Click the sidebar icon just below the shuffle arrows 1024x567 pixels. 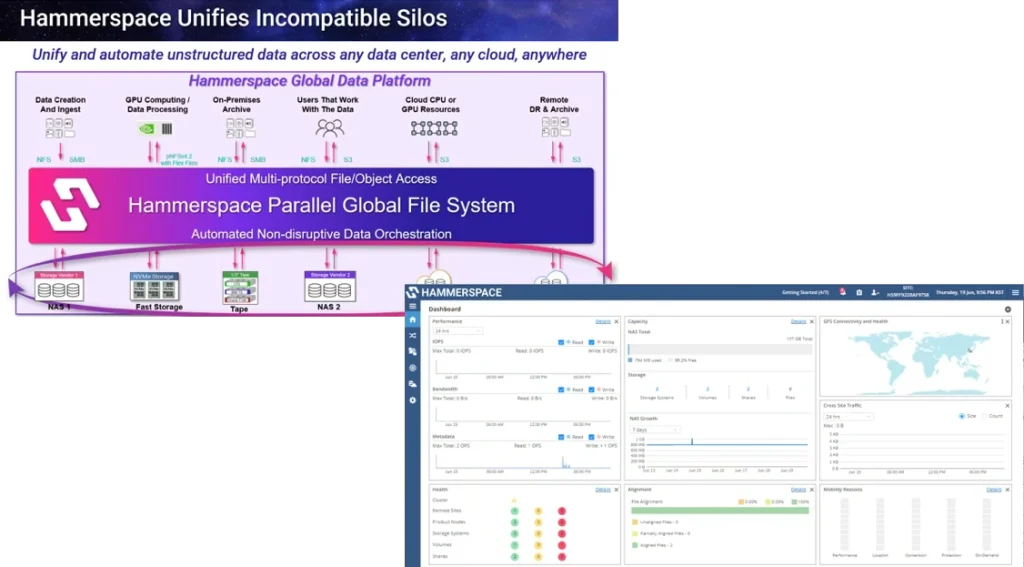tap(412, 351)
